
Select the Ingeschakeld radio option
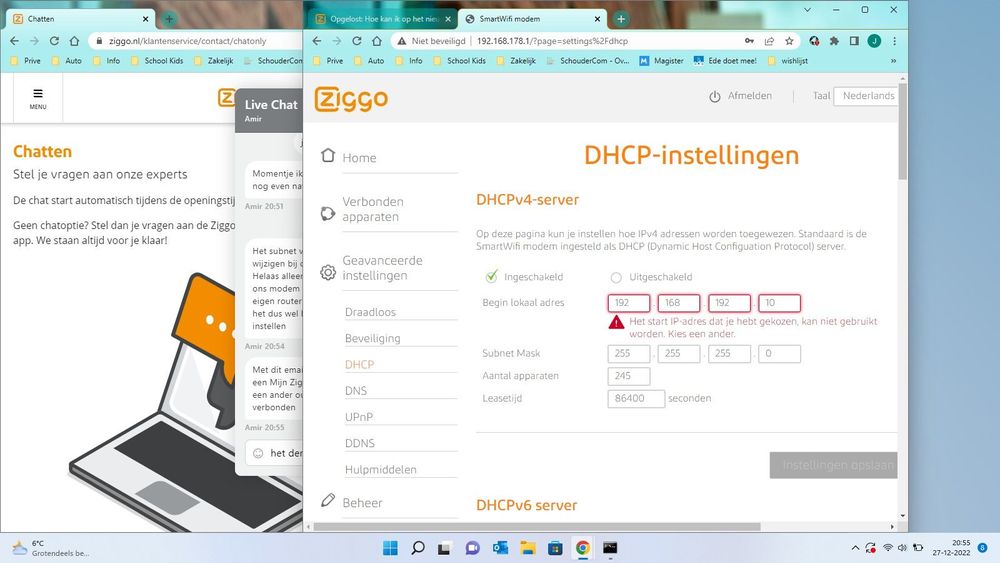491,276
